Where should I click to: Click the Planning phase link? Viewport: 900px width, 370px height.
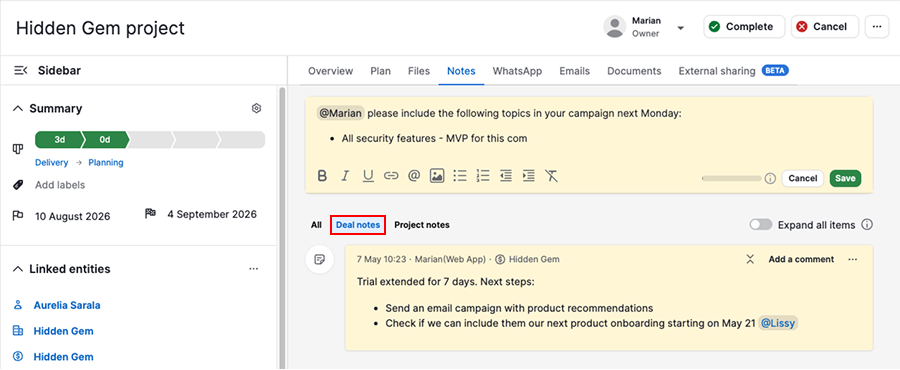coord(106,162)
